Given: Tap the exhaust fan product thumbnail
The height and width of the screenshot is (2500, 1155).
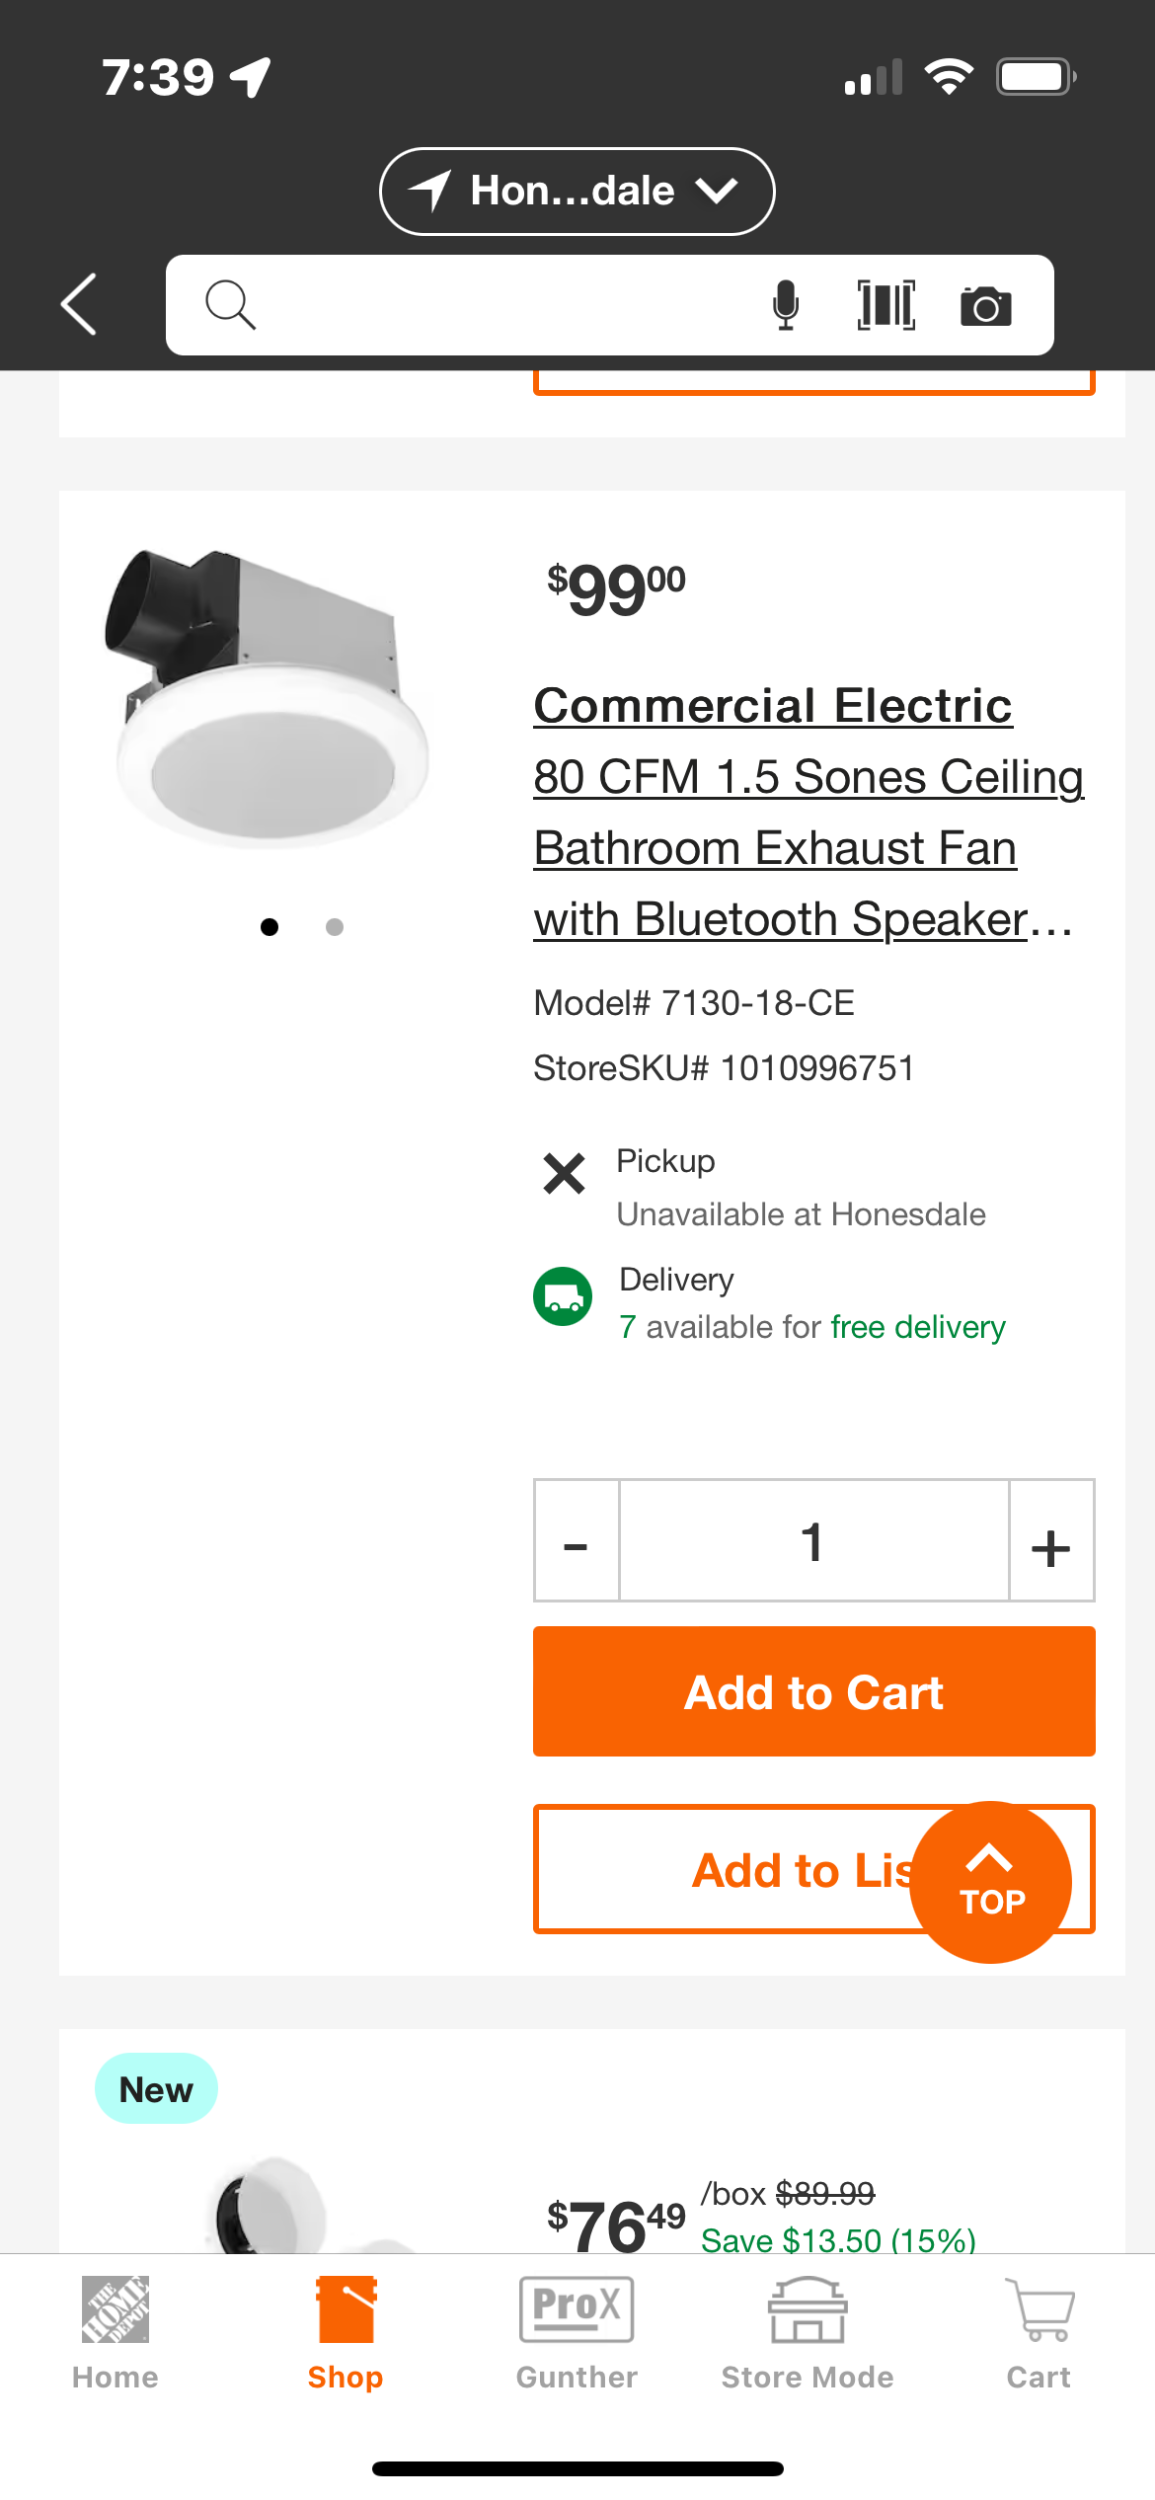Looking at the screenshot, I should pos(270,698).
